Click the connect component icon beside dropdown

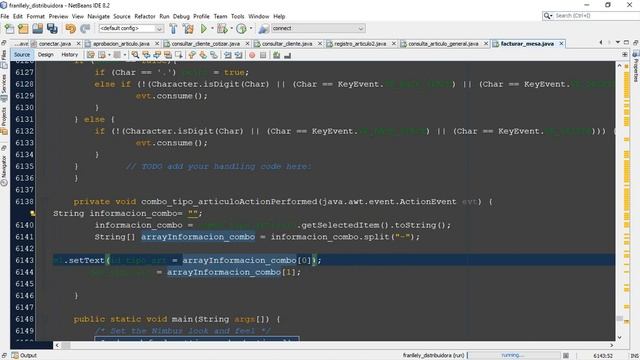tap(263, 29)
